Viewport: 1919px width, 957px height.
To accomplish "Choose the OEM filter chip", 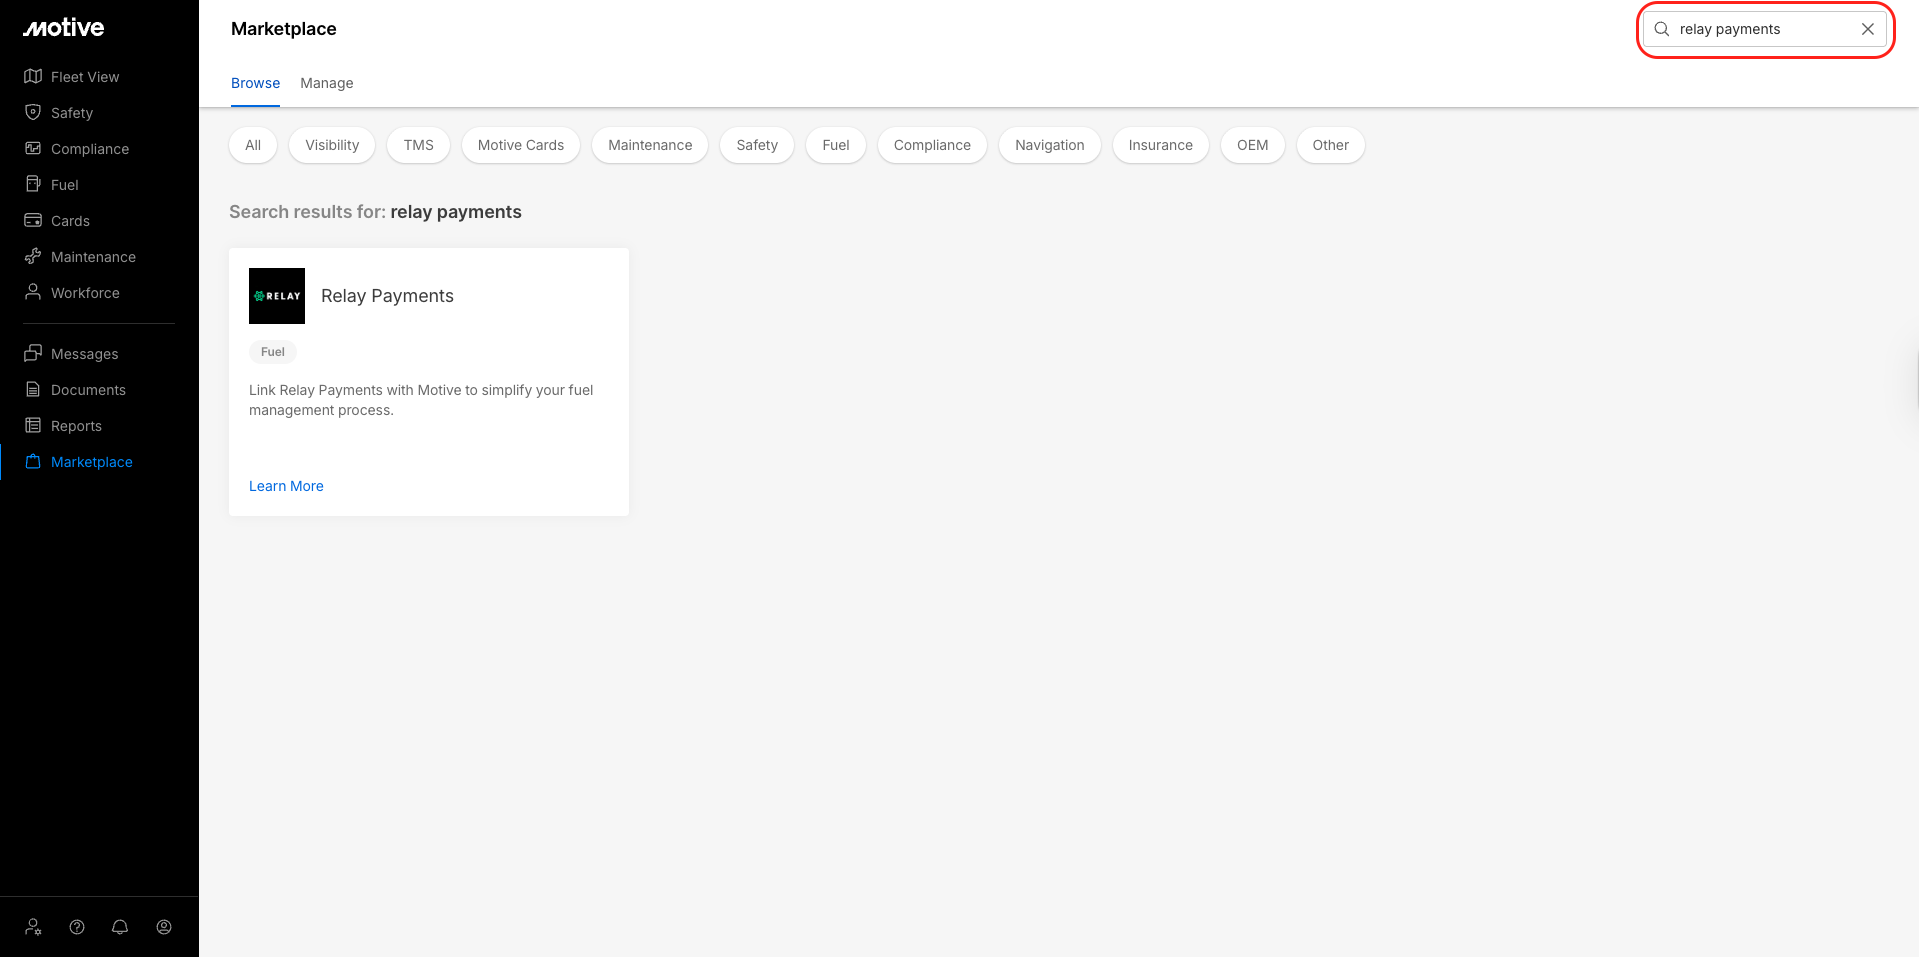I will coord(1253,145).
